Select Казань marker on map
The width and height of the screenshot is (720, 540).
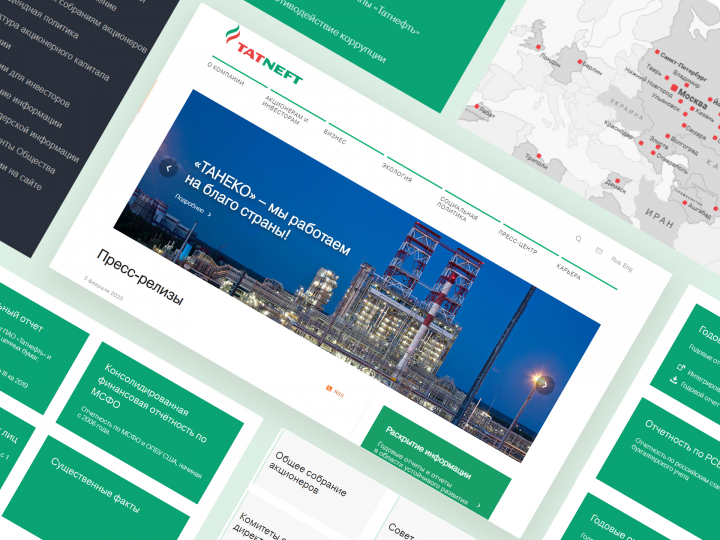pos(692,109)
